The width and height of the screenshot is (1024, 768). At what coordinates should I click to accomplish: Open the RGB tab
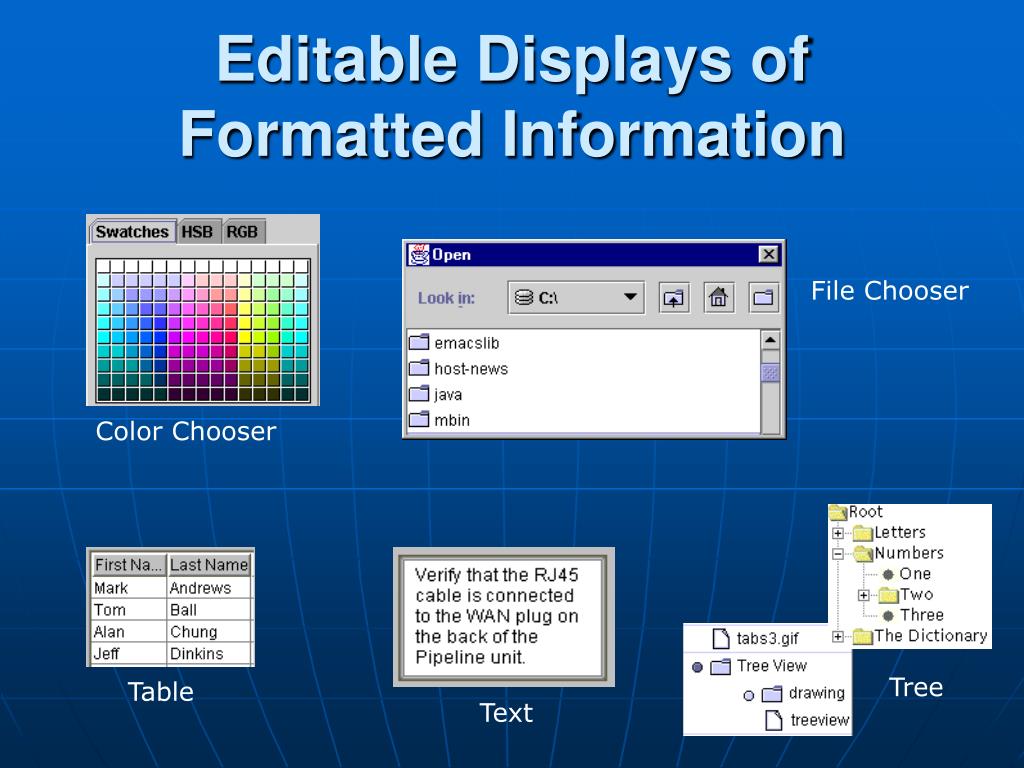pyautogui.click(x=242, y=232)
